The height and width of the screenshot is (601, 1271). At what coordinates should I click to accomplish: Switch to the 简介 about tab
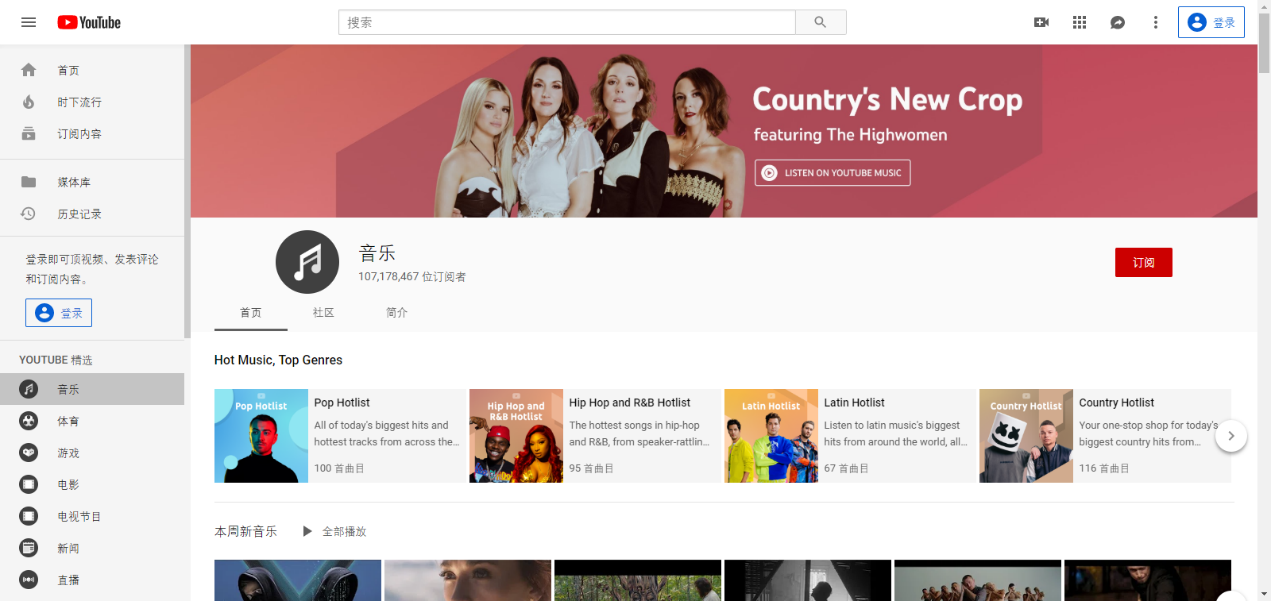point(397,312)
